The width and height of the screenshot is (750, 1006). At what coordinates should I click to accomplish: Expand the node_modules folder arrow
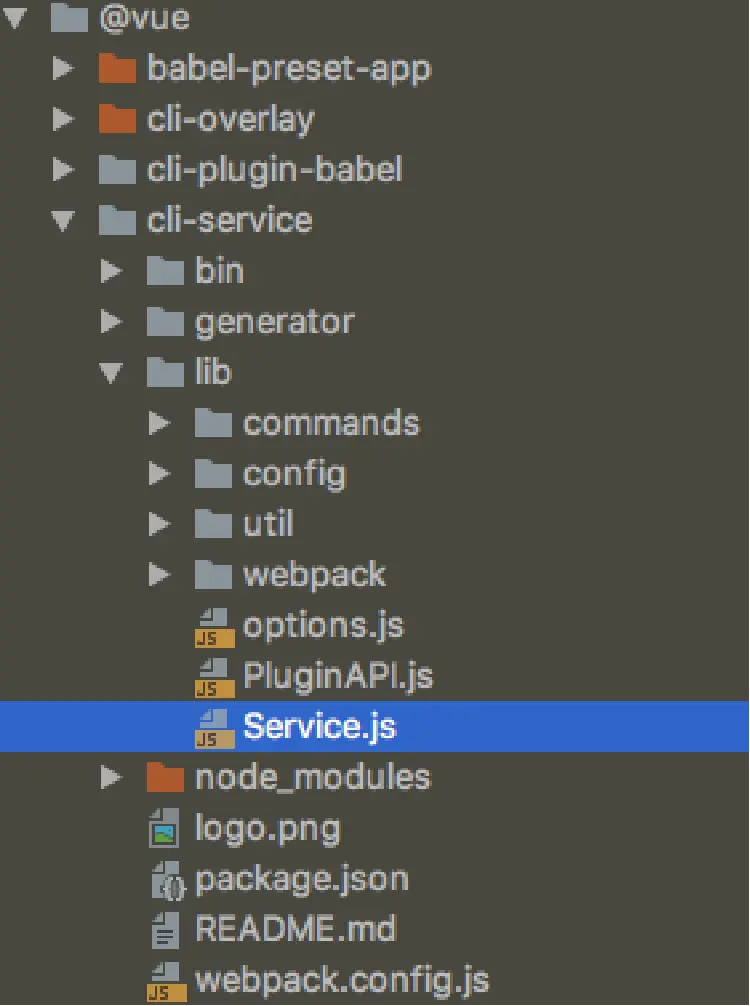(x=112, y=777)
